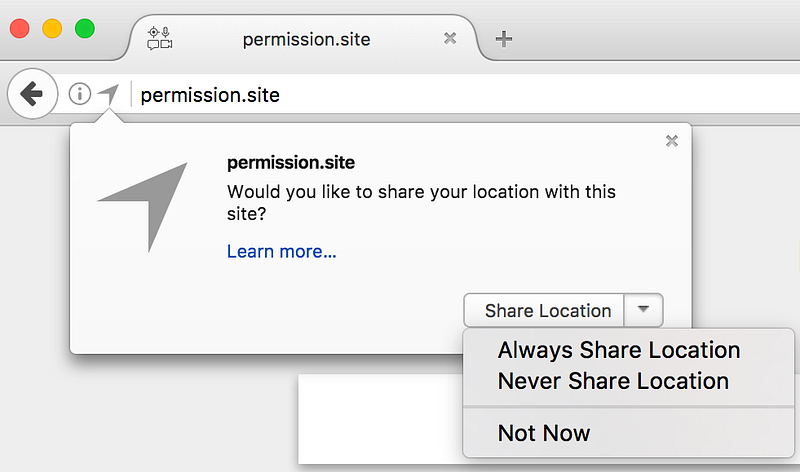Click the Share Location button
The width and height of the screenshot is (800, 472).
click(544, 310)
